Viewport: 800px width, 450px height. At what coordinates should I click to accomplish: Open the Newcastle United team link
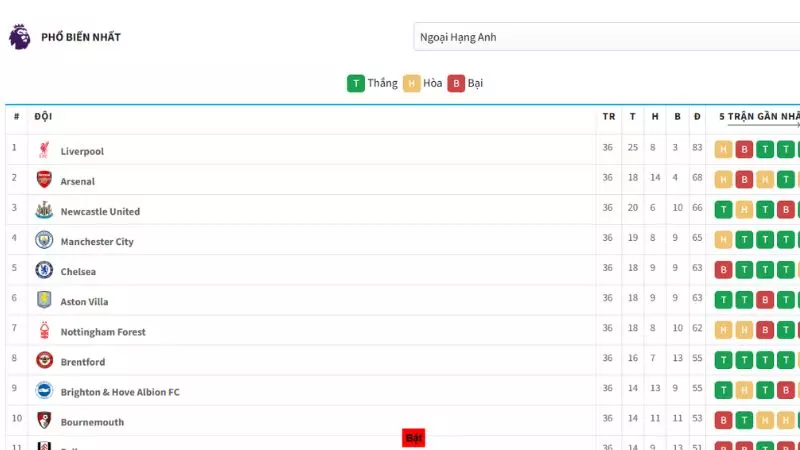[x=100, y=211]
